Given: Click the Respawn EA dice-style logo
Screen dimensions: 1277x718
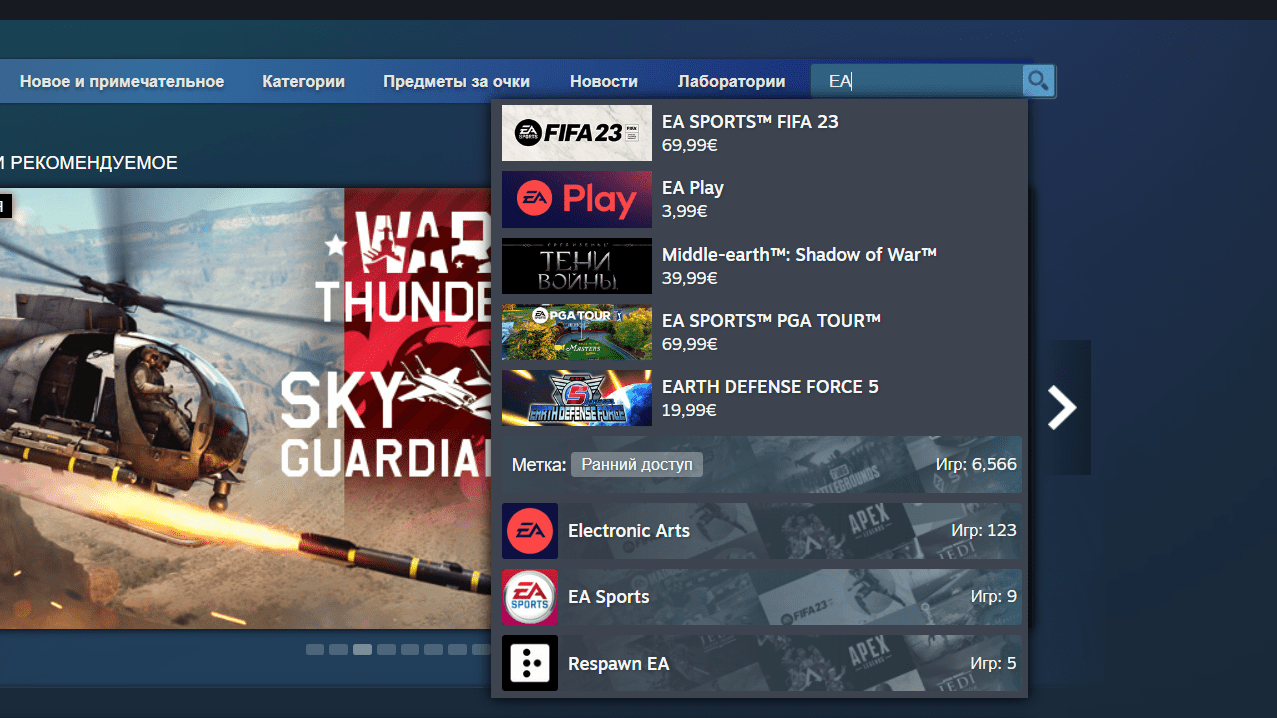Looking at the screenshot, I should (530, 663).
